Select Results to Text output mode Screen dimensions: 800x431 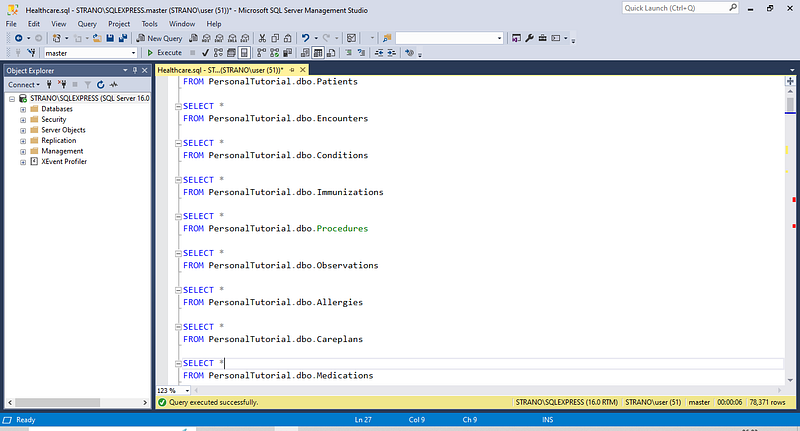(x=305, y=53)
